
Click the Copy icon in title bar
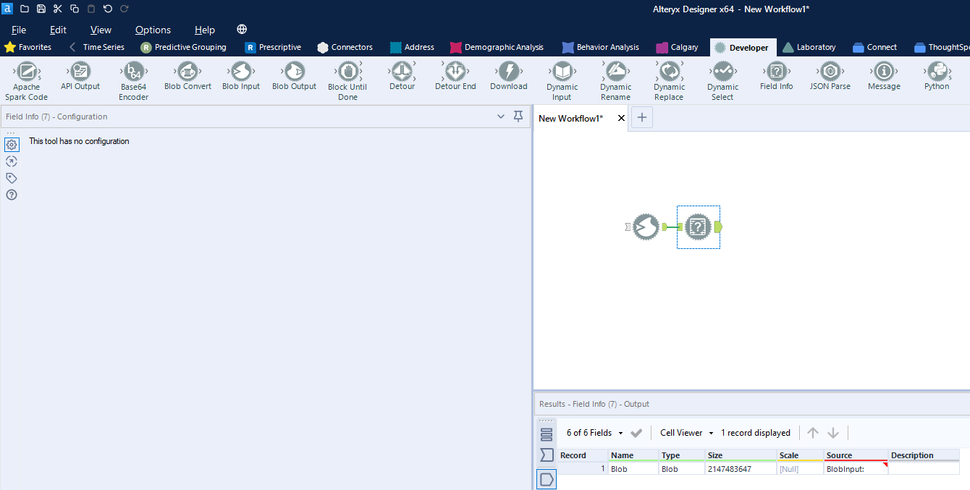tap(74, 9)
